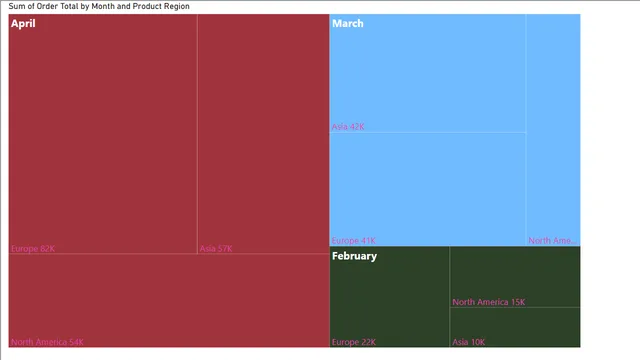Image resolution: width=640 pixels, height=360 pixels.
Task: Select the February North America 15K tile
Action: tap(515, 277)
